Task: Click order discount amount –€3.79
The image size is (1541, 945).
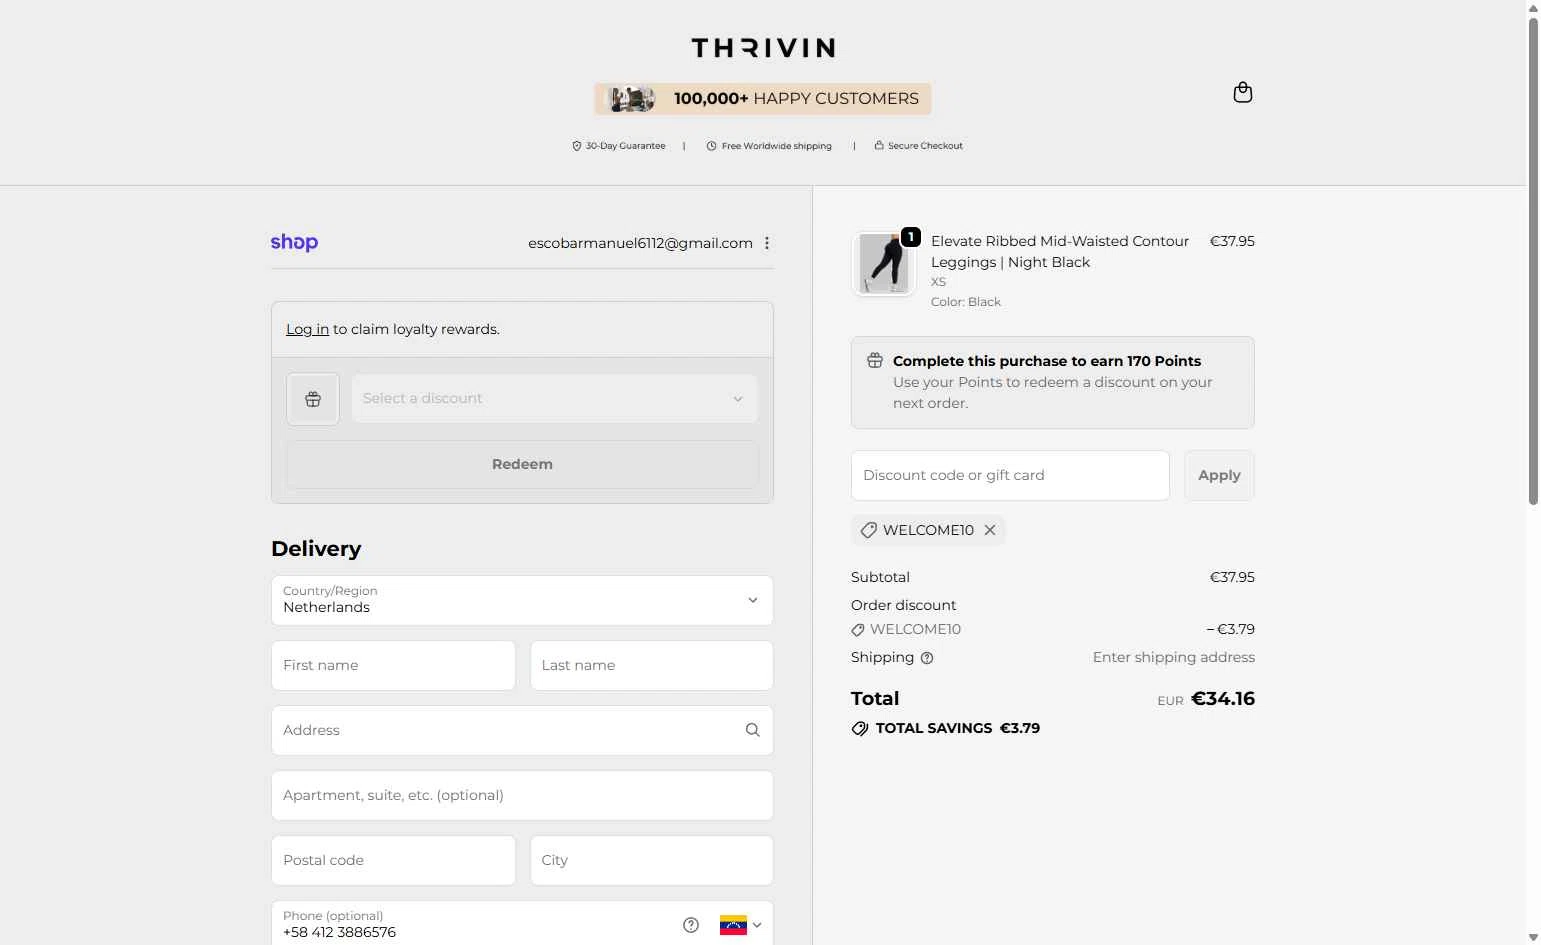Action: coord(1230,629)
